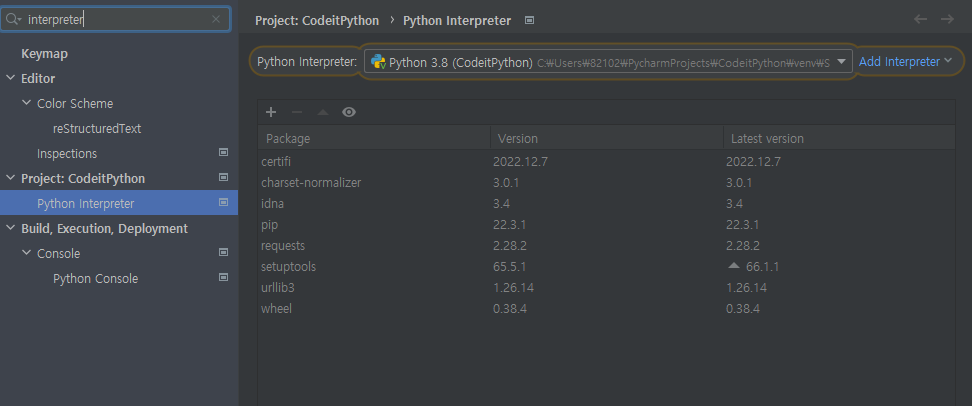Click the back navigation arrow

tap(921, 20)
